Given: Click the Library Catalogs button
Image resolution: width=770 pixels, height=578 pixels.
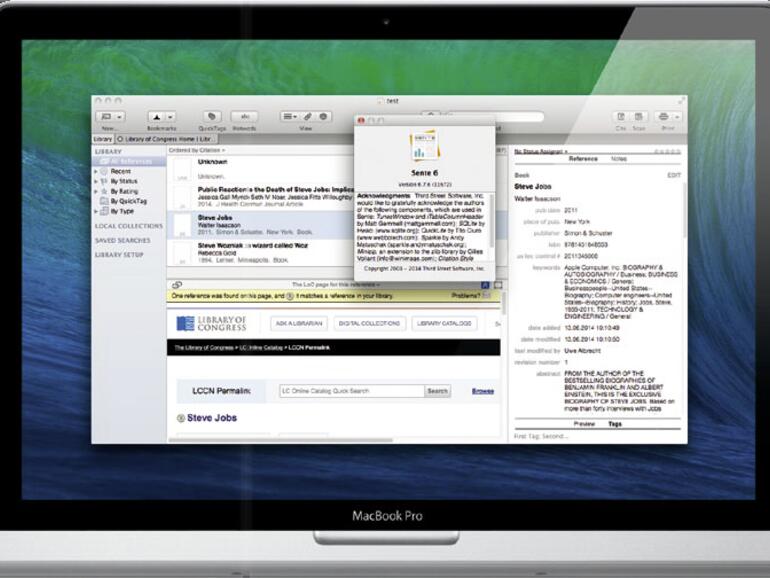Looking at the screenshot, I should pos(444,324).
